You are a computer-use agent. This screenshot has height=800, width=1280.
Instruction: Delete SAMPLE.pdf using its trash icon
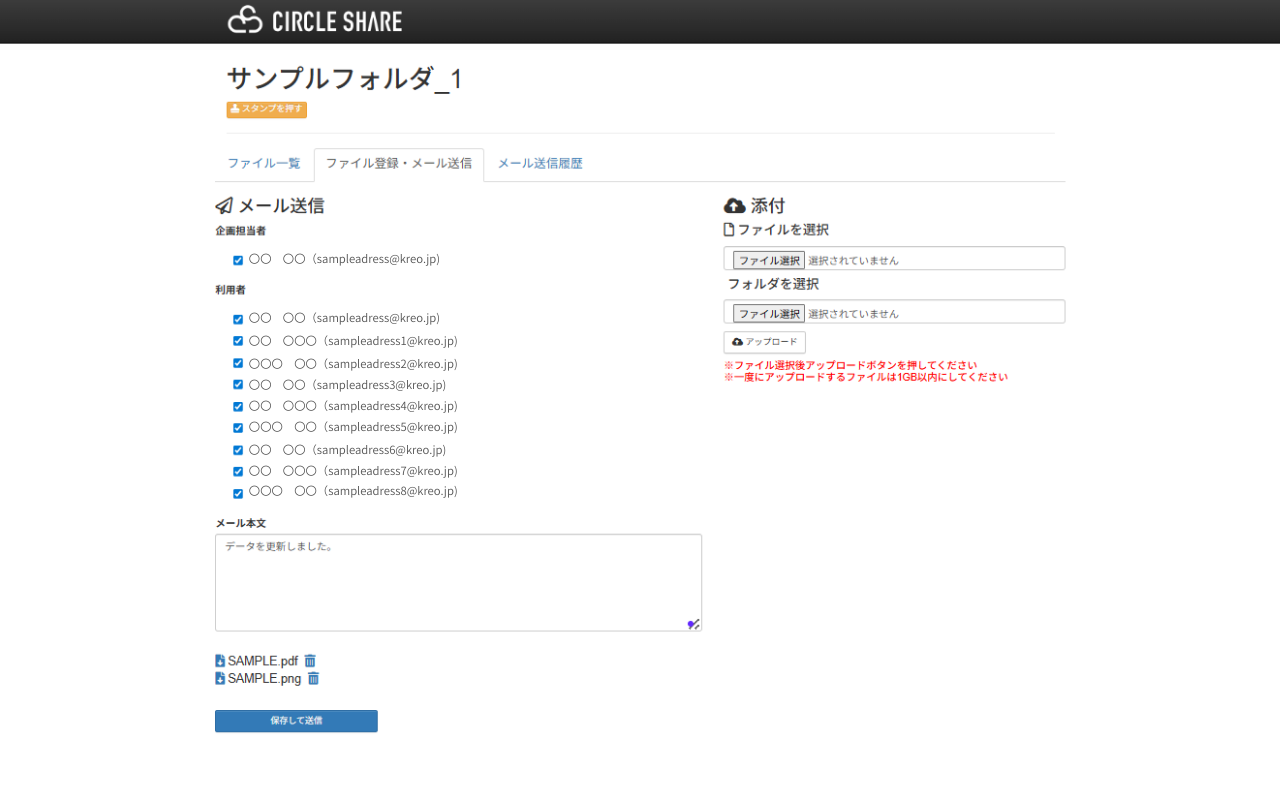[x=310, y=661]
